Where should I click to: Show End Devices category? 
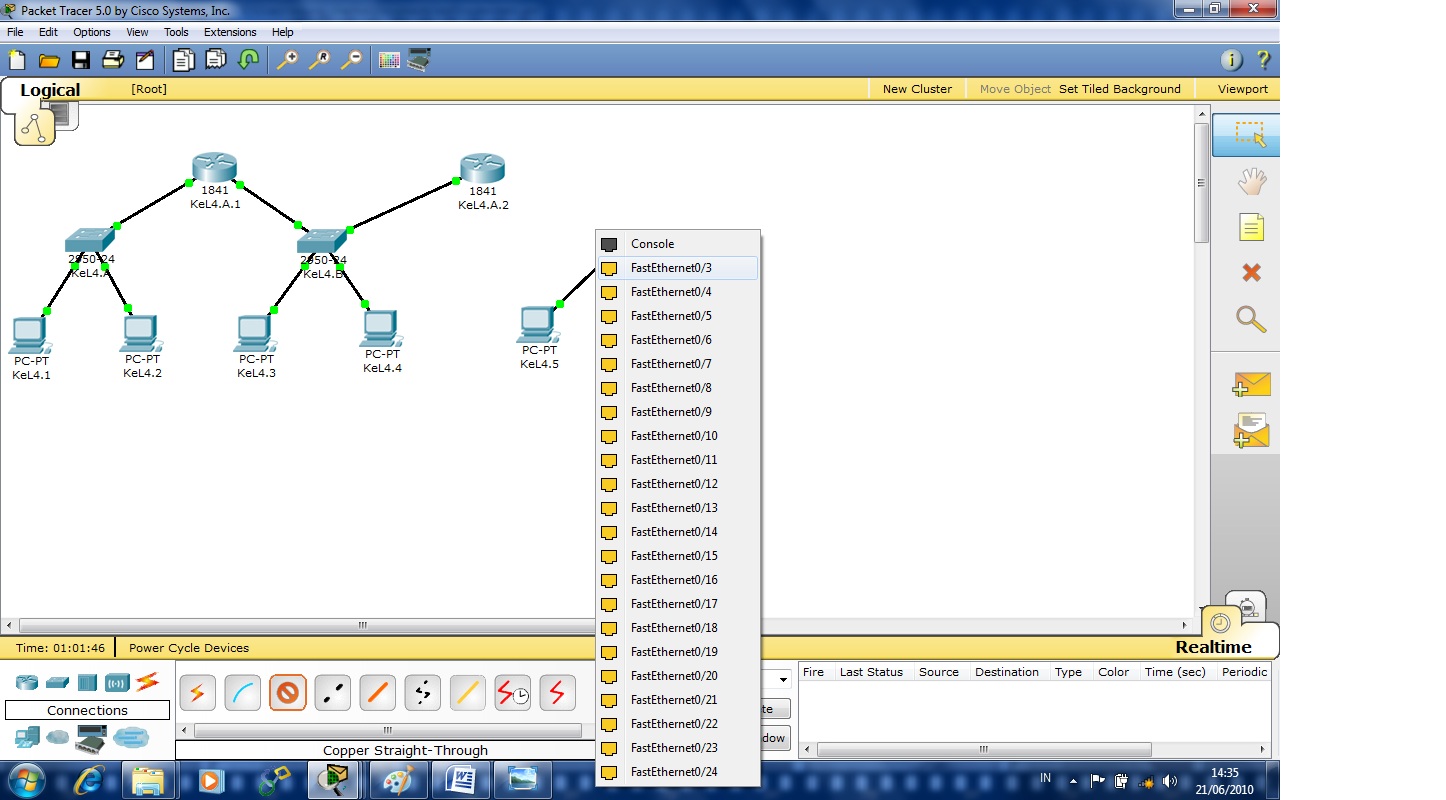[27, 738]
